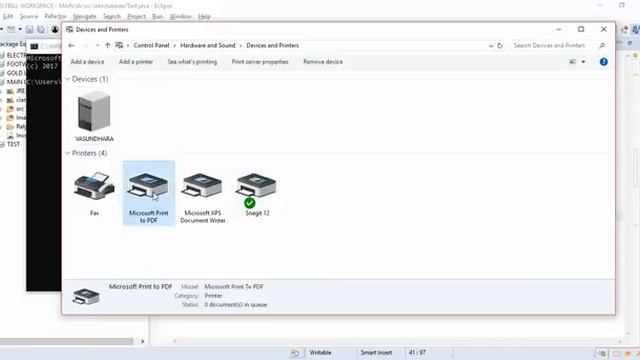640x360 pixels.
Task: Click Add a device
Action: tap(87, 62)
